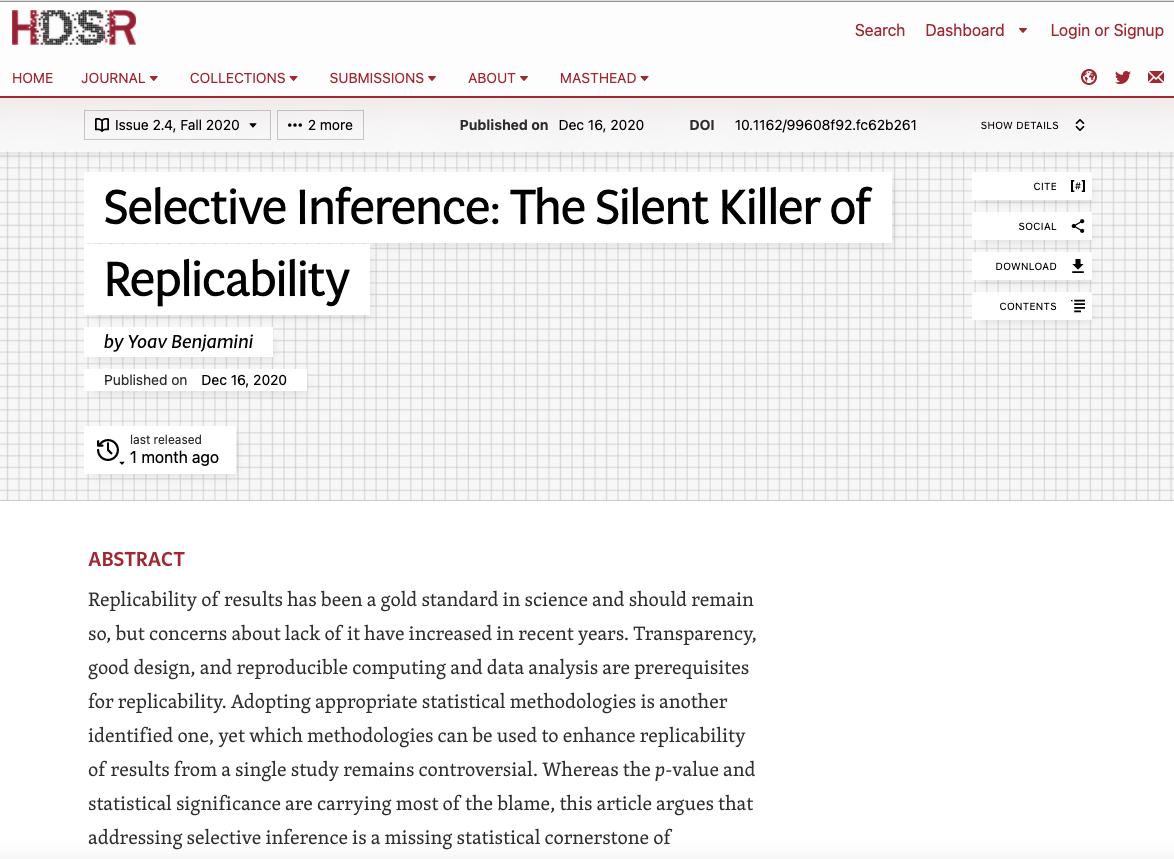The image size is (1174, 859).
Task: Click SHOW DETAILS label
Action: point(1019,125)
